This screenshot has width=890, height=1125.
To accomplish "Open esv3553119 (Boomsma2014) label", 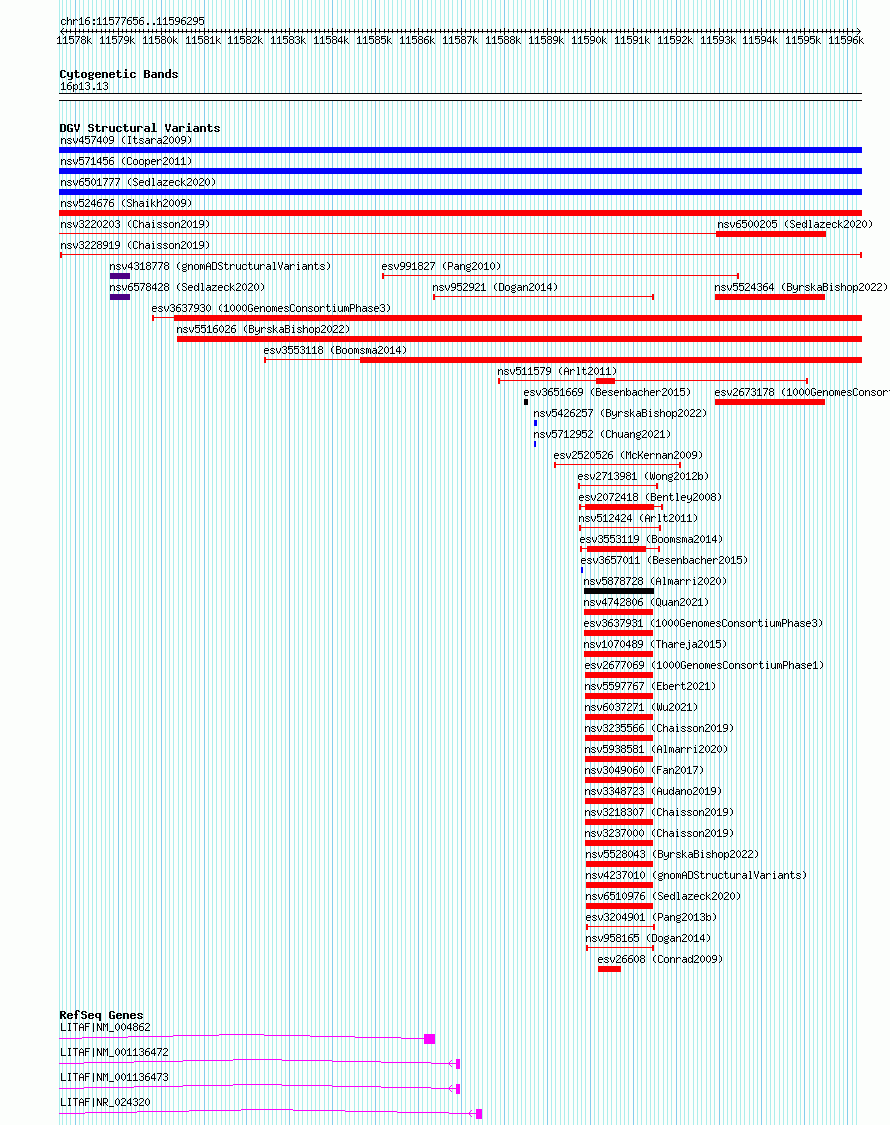I will (652, 540).
